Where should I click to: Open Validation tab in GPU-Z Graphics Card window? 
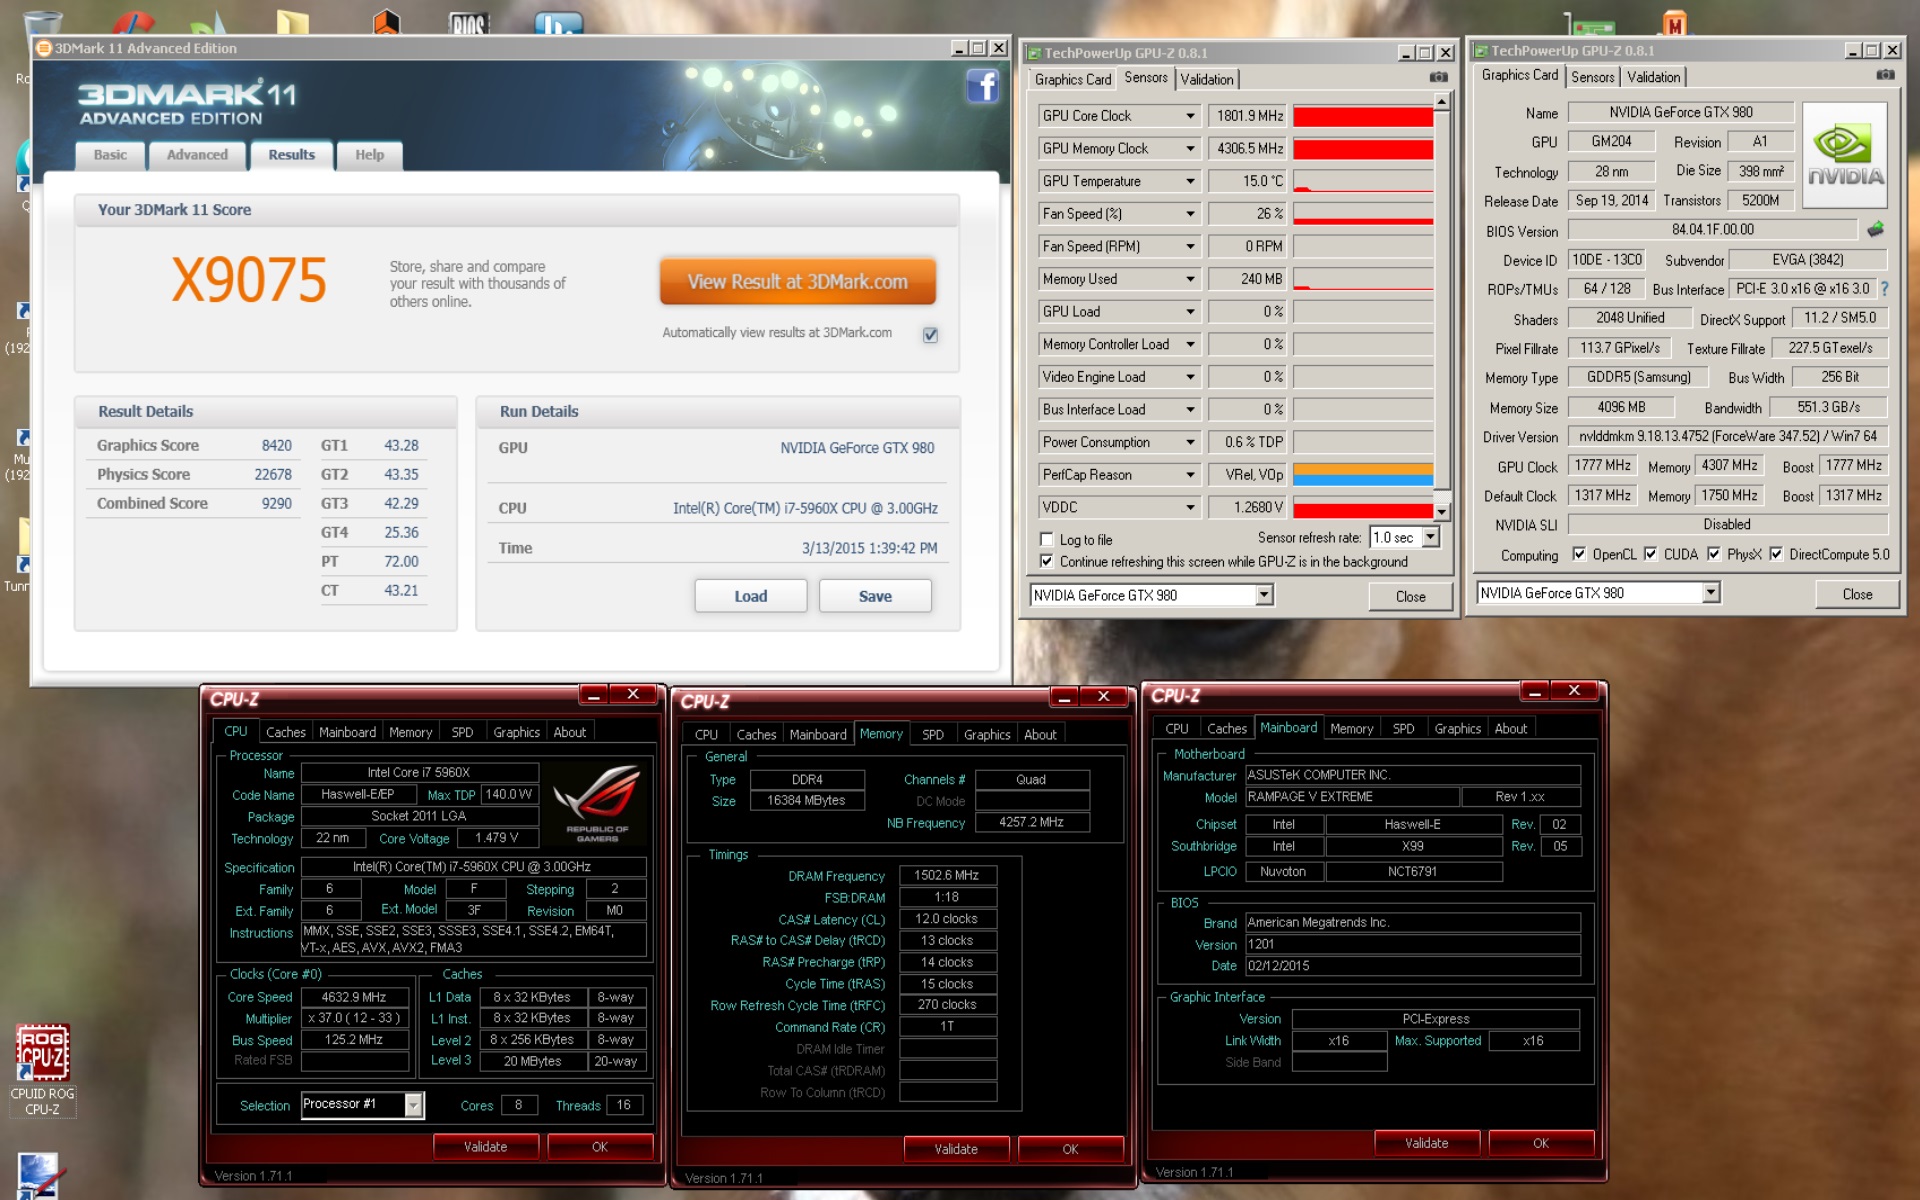pos(1653,77)
